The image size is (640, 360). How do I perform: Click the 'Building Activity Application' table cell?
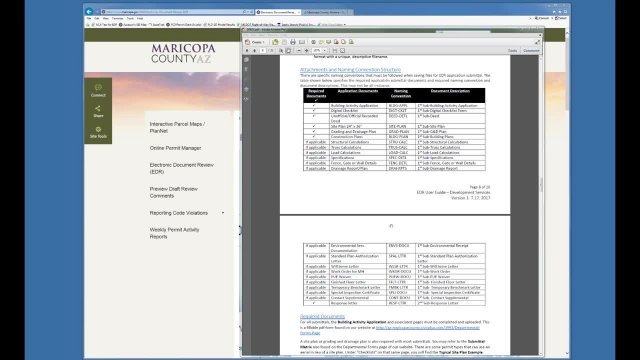point(358,106)
